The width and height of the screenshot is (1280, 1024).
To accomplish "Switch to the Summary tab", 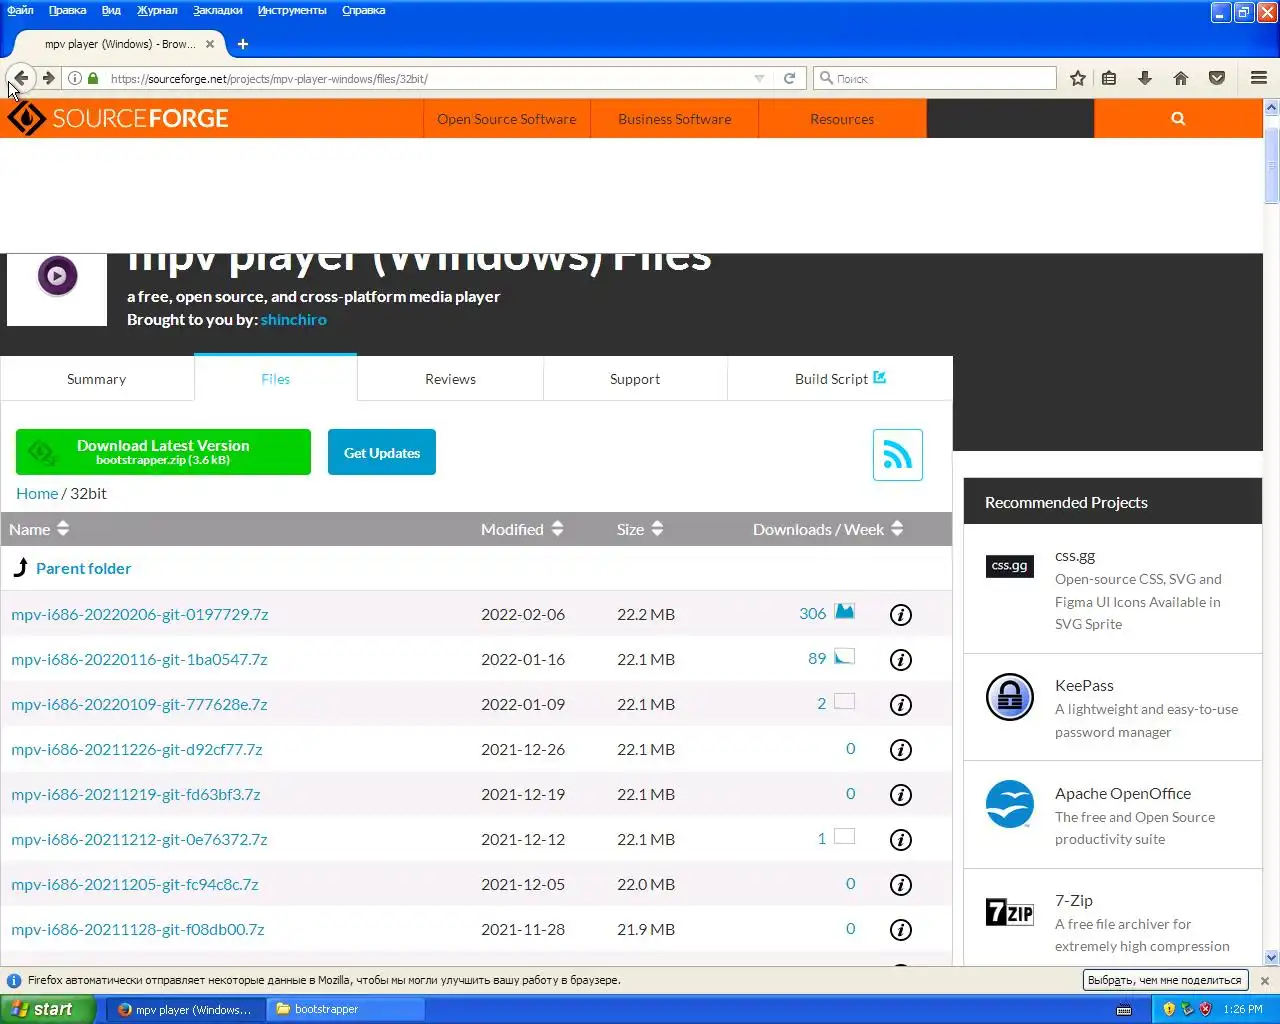I will [x=97, y=379].
